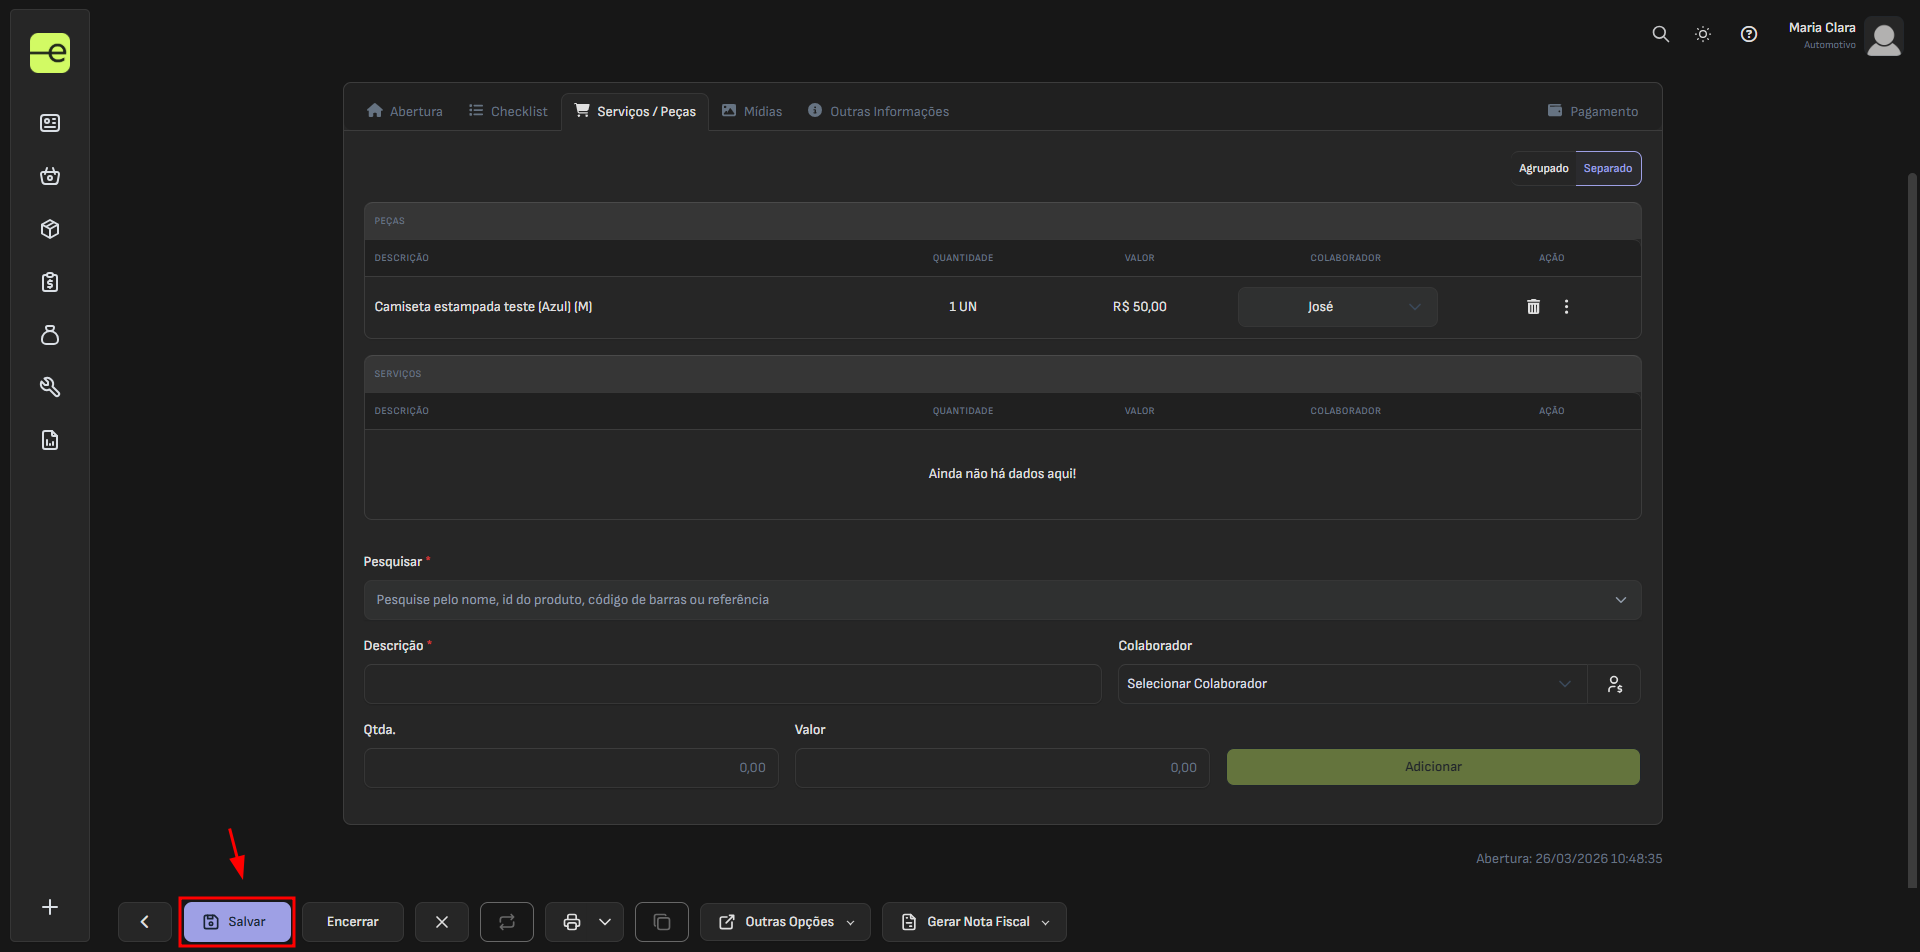1920x952 pixels.
Task: Click the page vertical scrollbar
Action: pos(1912,530)
